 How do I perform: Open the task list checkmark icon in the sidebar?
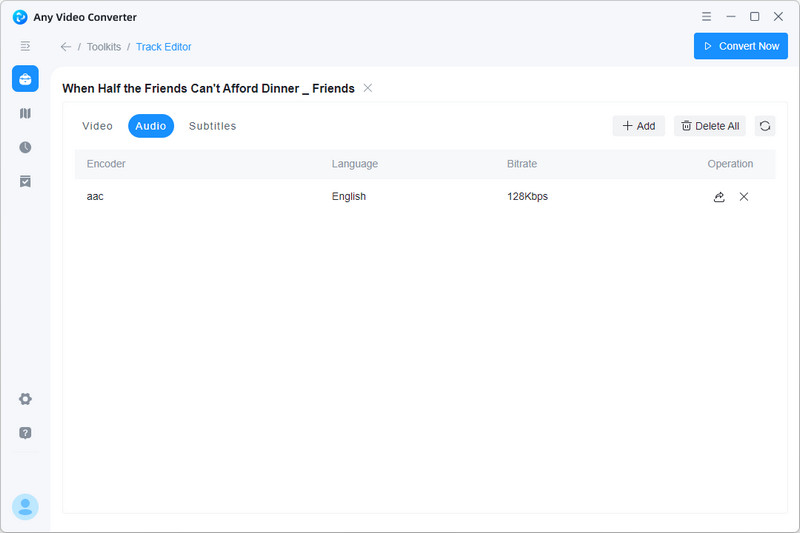click(x=25, y=181)
